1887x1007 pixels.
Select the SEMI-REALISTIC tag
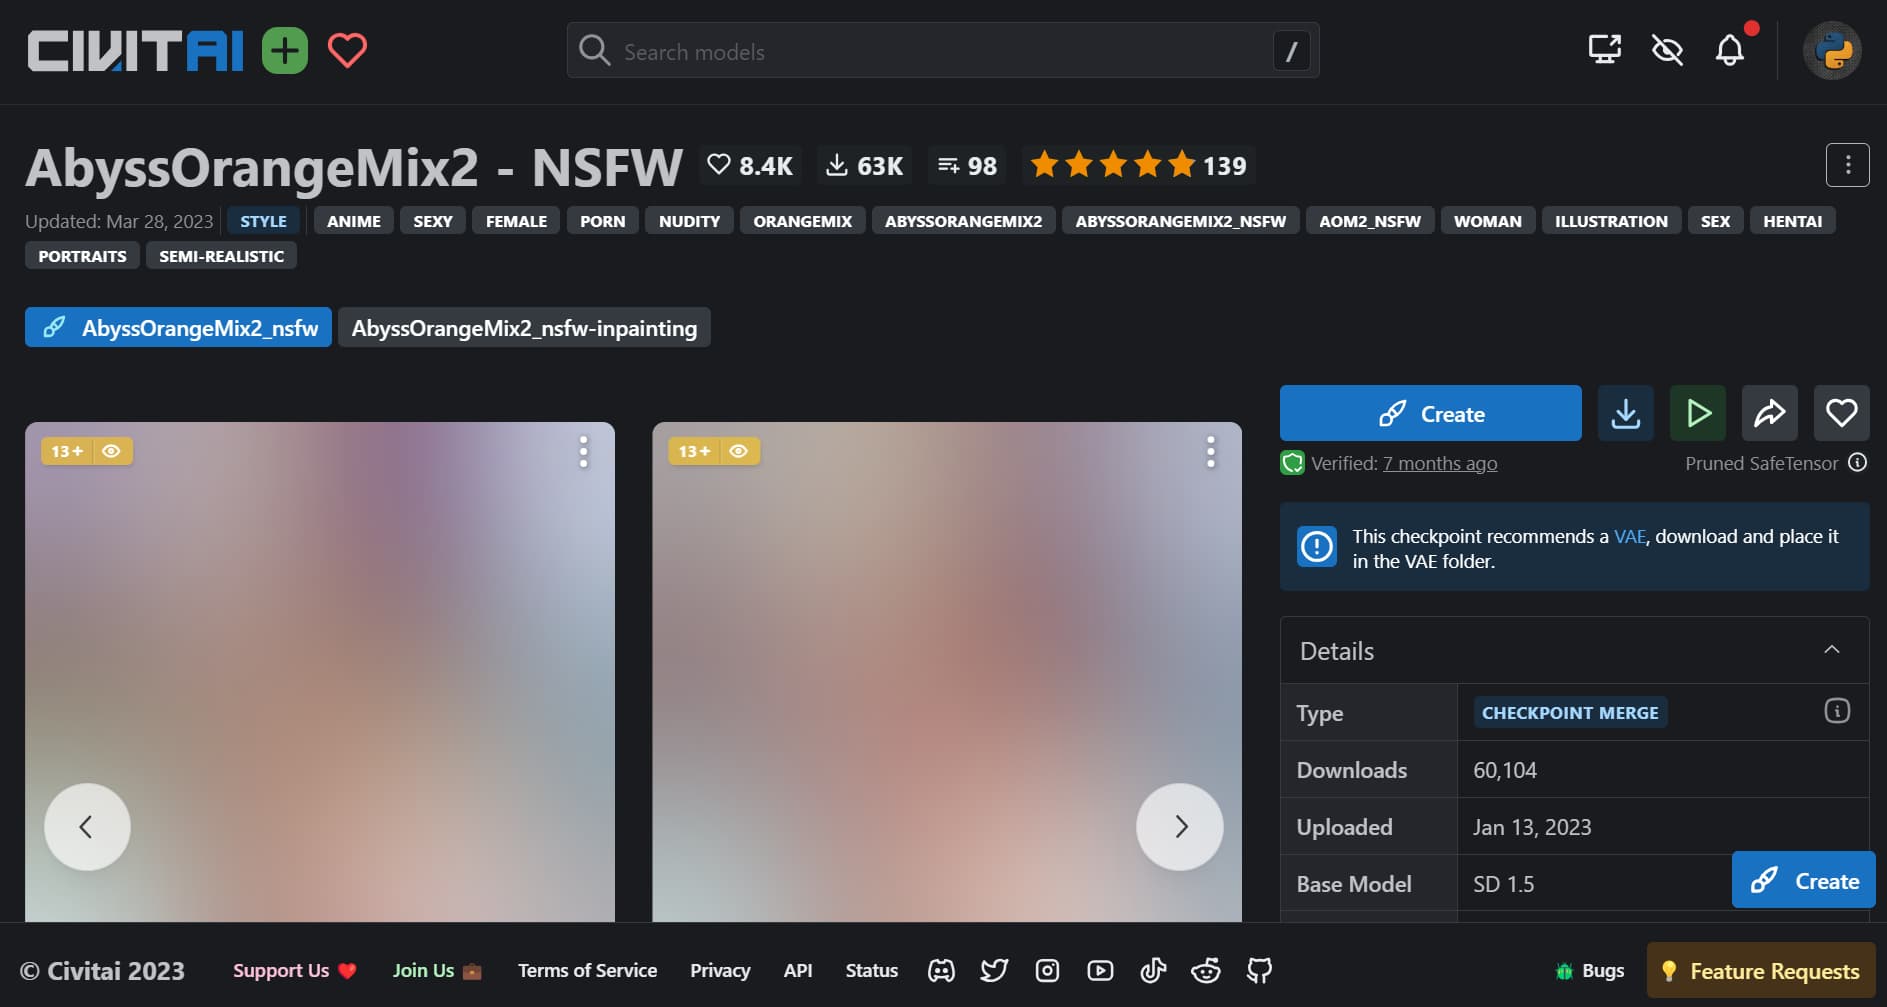[221, 256]
